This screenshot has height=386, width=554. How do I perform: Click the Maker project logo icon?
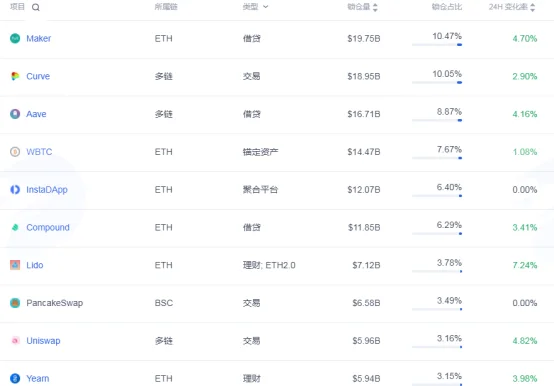[x=15, y=38]
